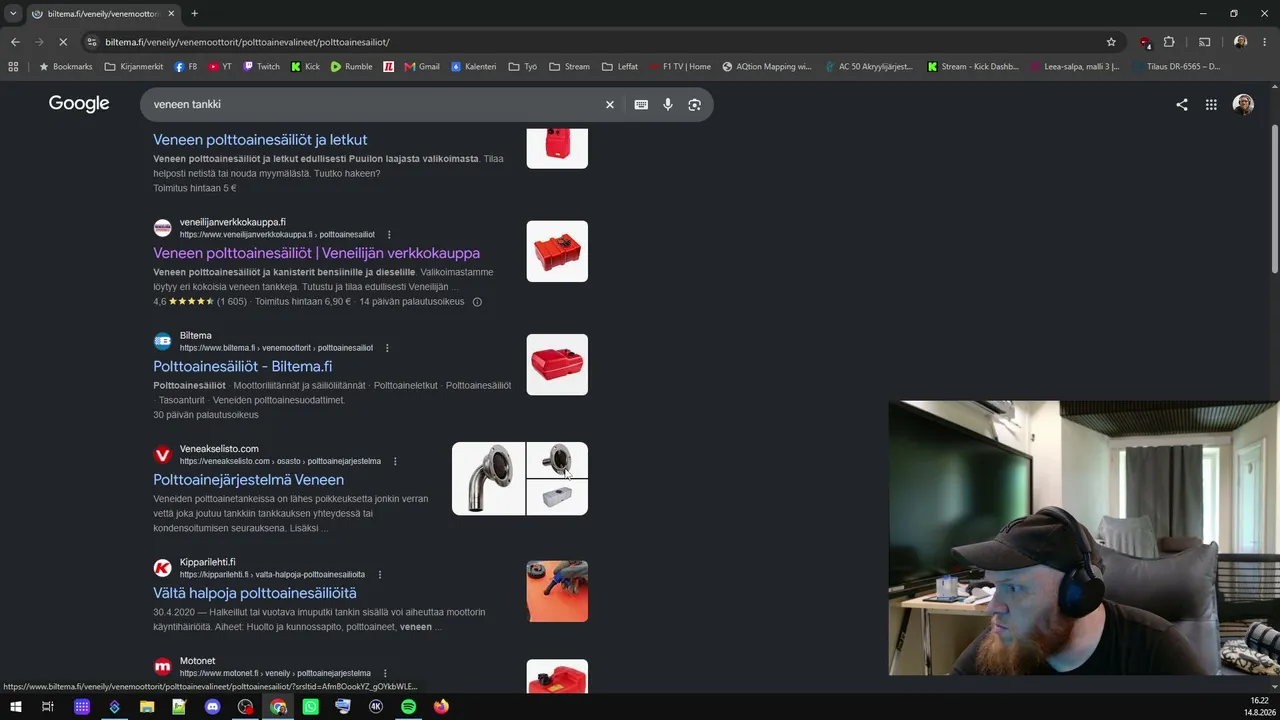Open Veneilijän verkkokauppa polttoainesäiliöt result title

(x=316, y=253)
